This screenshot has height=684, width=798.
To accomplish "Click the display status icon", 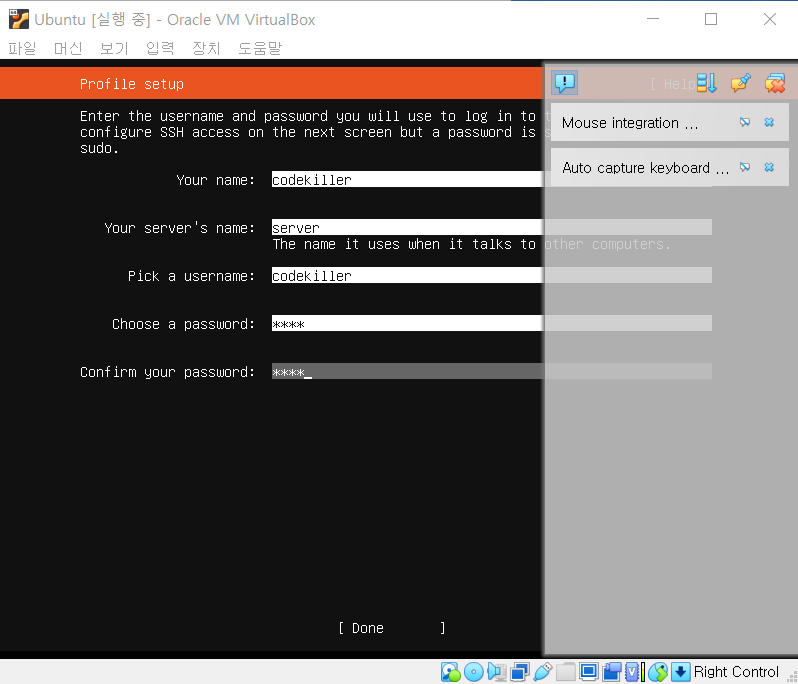I will coord(589,672).
